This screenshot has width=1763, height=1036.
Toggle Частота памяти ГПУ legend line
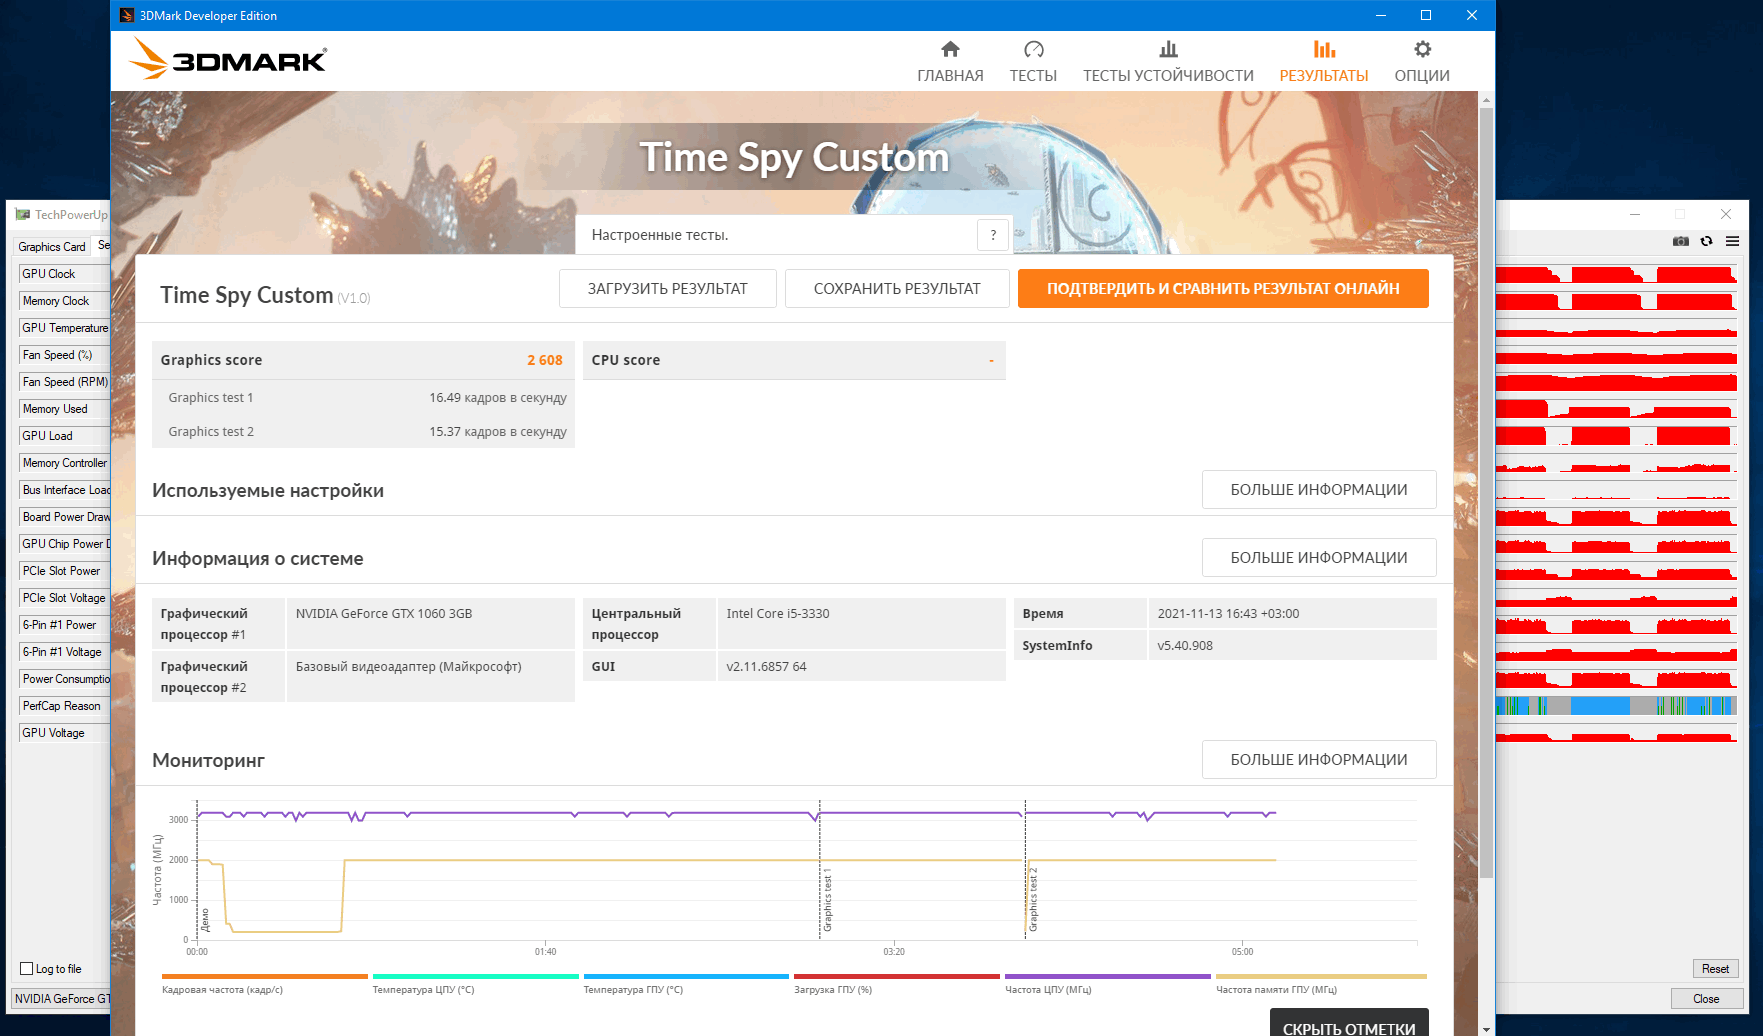coord(1320,984)
